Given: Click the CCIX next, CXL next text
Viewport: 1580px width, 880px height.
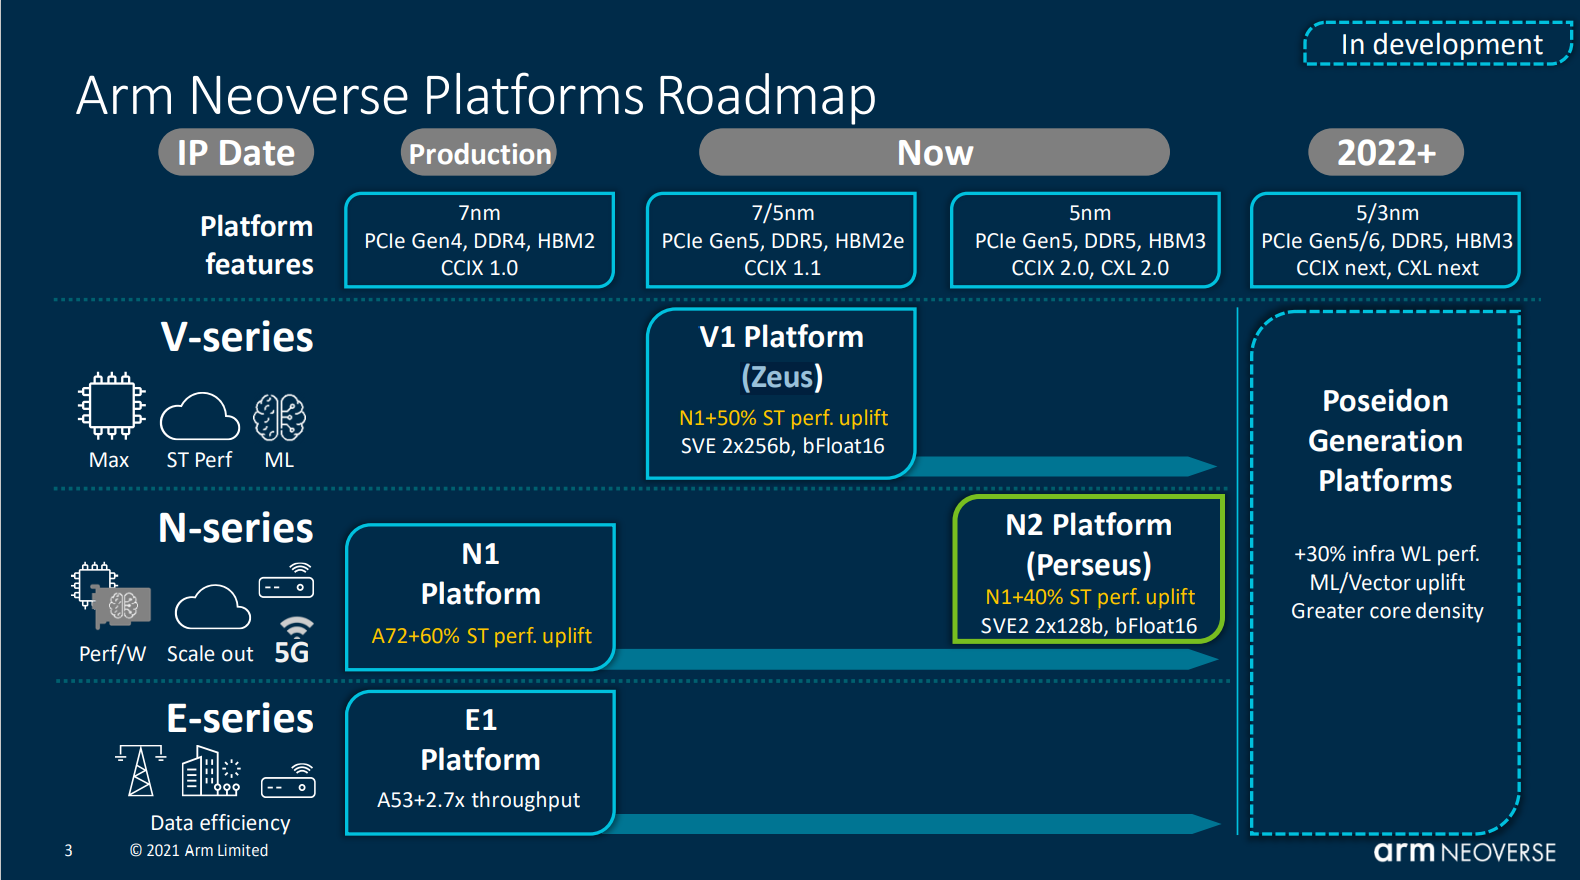Looking at the screenshot, I should click(x=1387, y=268).
